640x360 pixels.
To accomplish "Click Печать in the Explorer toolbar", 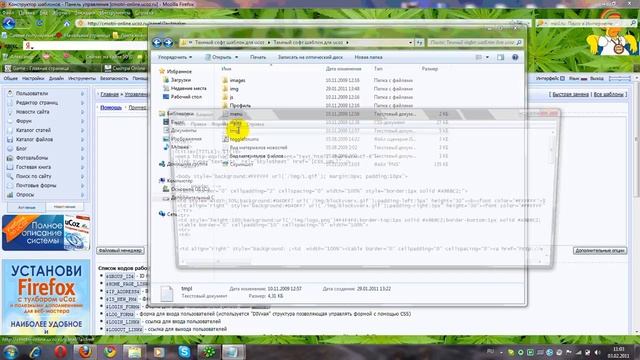I will pos(258,58).
